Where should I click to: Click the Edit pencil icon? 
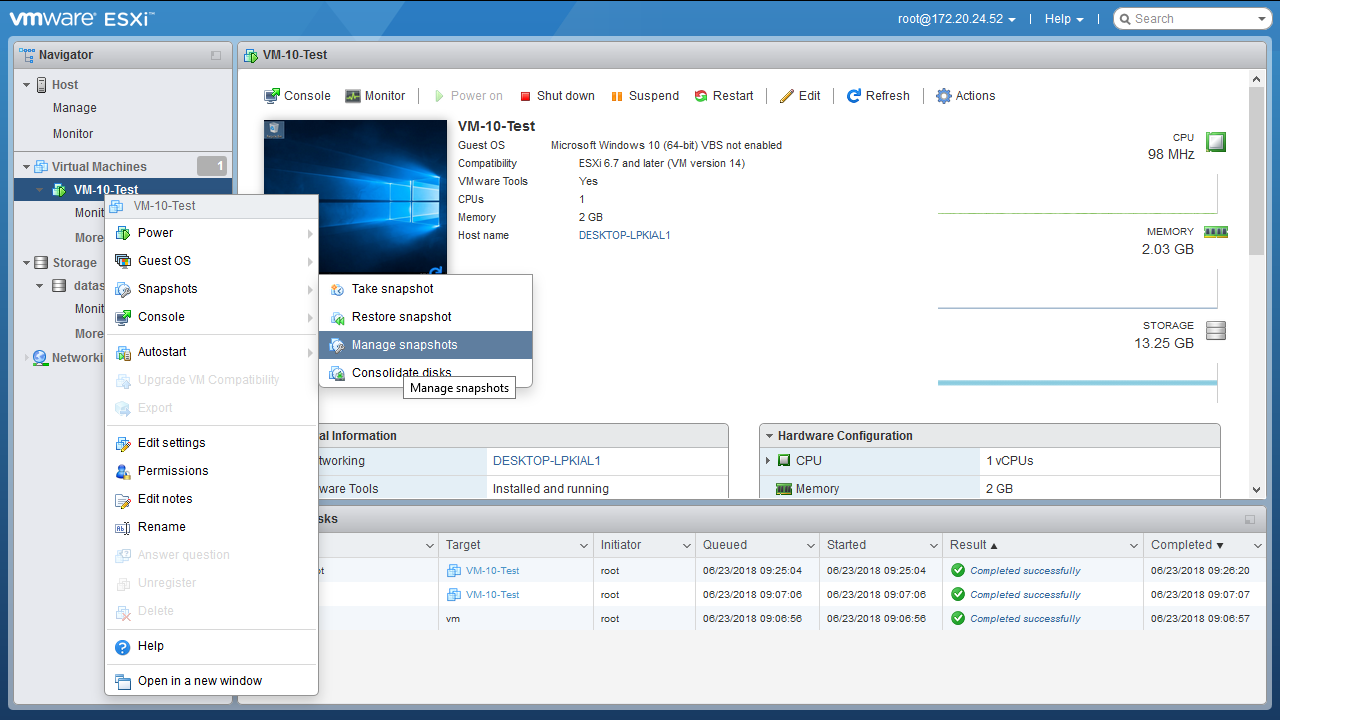pos(787,96)
